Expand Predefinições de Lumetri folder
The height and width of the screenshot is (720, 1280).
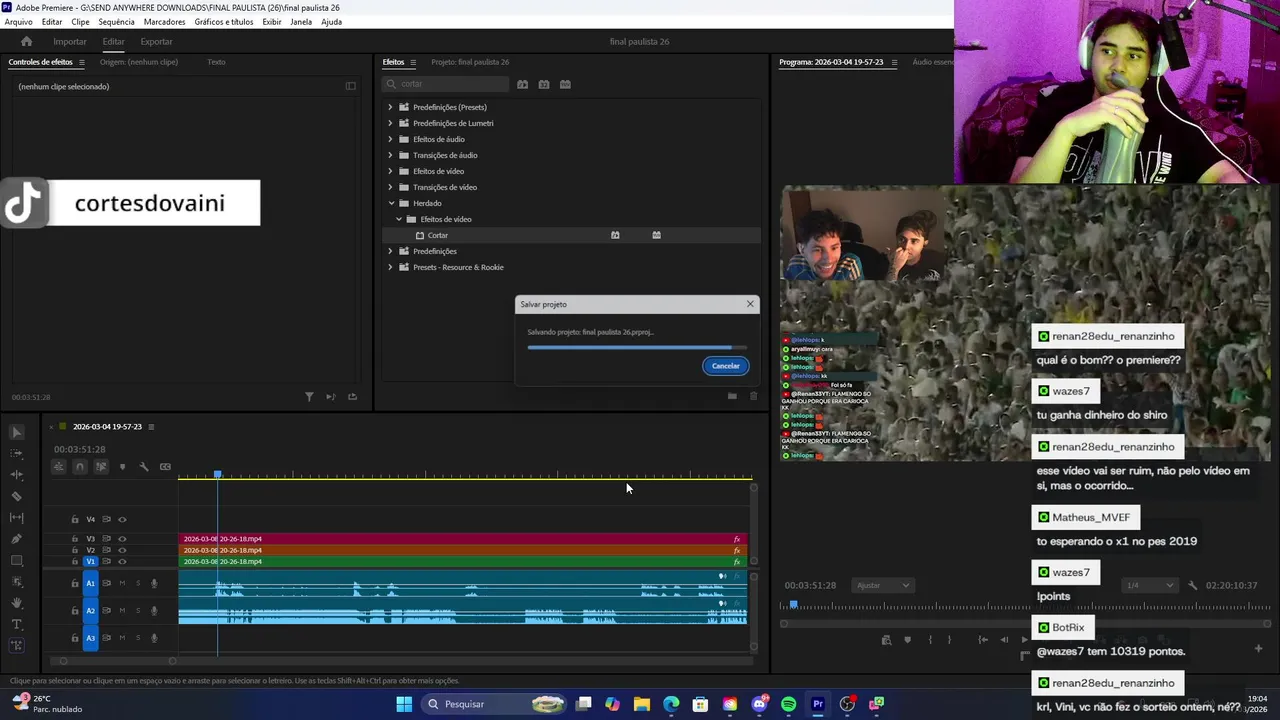(390, 123)
